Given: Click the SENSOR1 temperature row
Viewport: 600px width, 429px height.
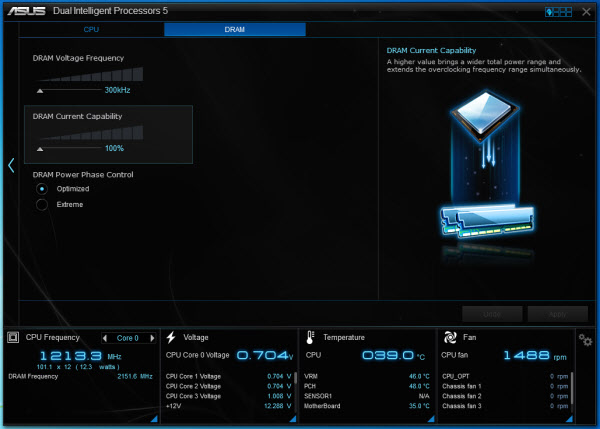Looking at the screenshot, I should click(x=367, y=396).
